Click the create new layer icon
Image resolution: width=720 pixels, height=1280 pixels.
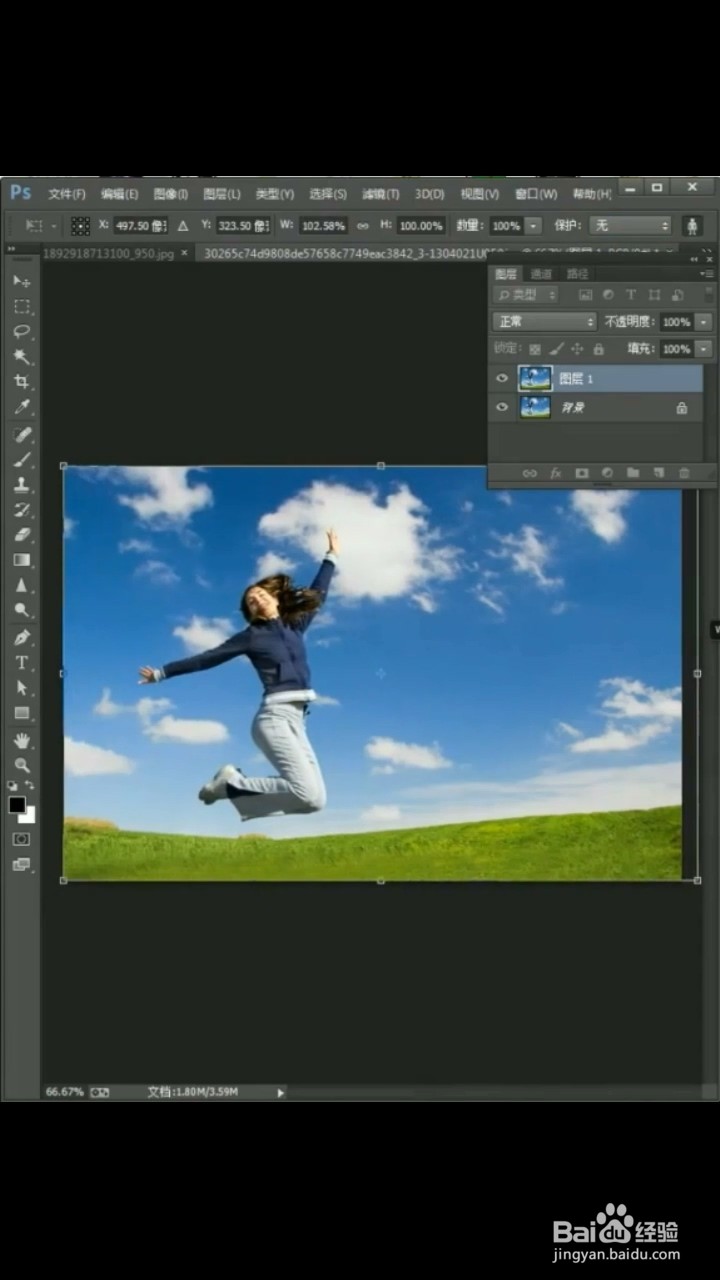pyautogui.click(x=658, y=473)
